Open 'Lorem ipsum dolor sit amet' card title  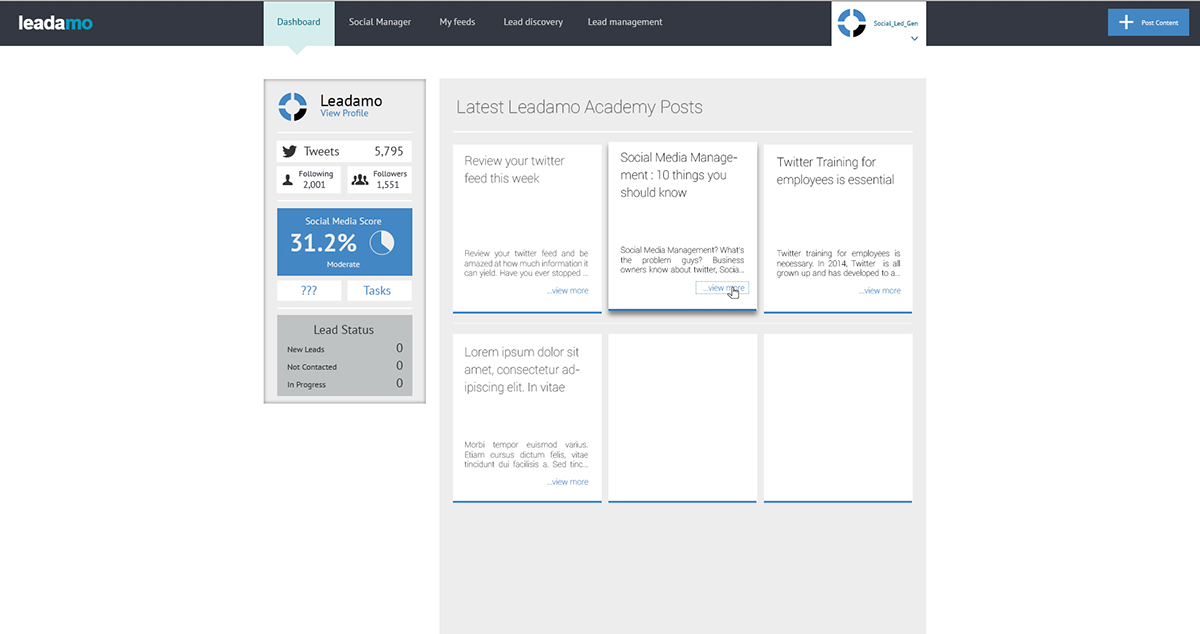(522, 370)
